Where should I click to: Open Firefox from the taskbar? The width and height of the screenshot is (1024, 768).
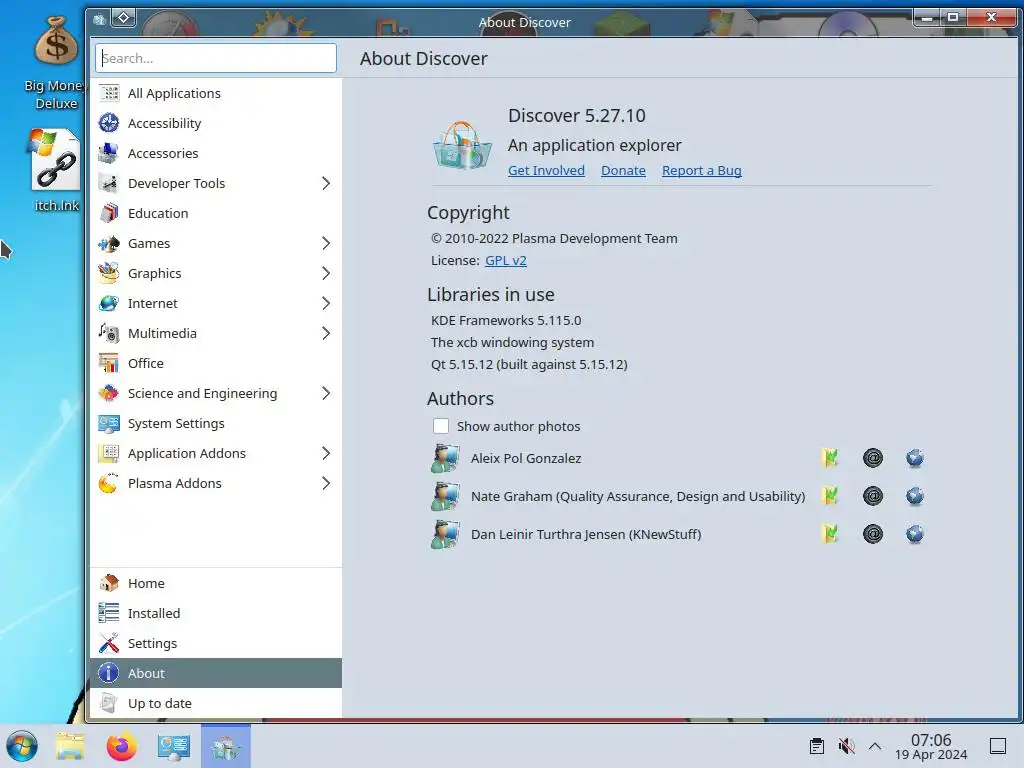pos(121,746)
